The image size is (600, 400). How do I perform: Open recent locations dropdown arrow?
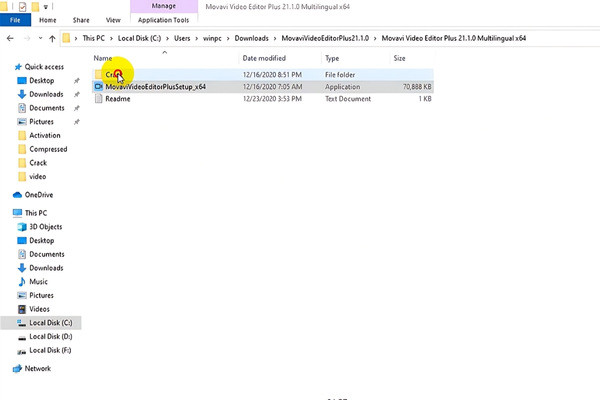(40, 38)
